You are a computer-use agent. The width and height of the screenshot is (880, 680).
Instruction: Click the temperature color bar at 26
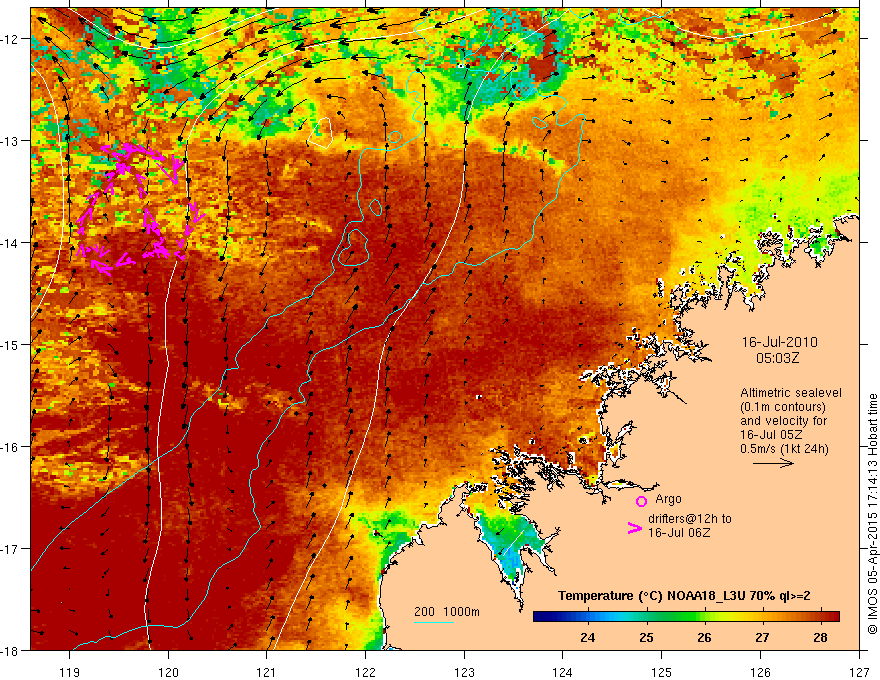pyautogui.click(x=704, y=617)
